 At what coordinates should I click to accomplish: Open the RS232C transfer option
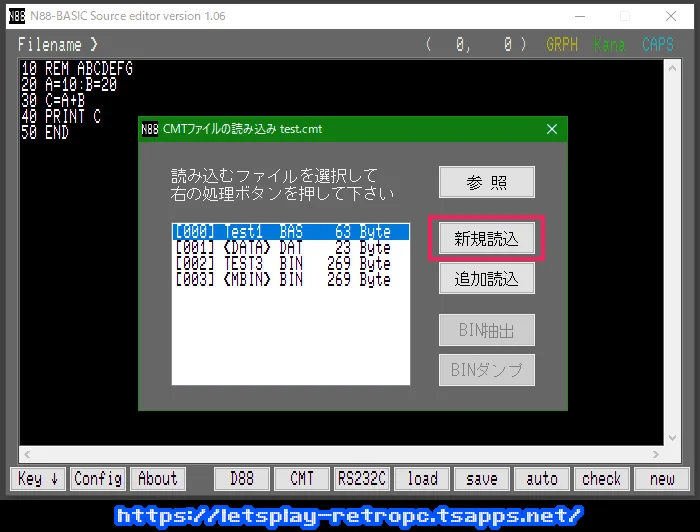coord(362,479)
